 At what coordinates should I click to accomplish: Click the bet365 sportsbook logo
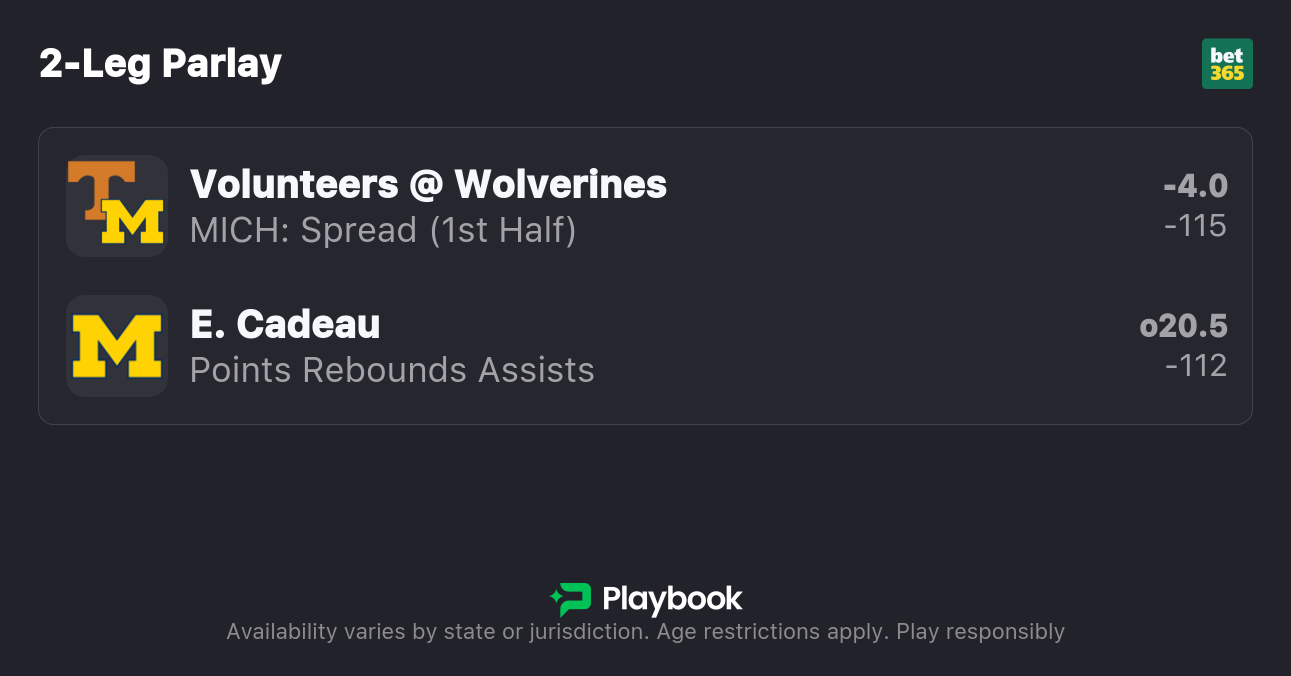[1227, 64]
